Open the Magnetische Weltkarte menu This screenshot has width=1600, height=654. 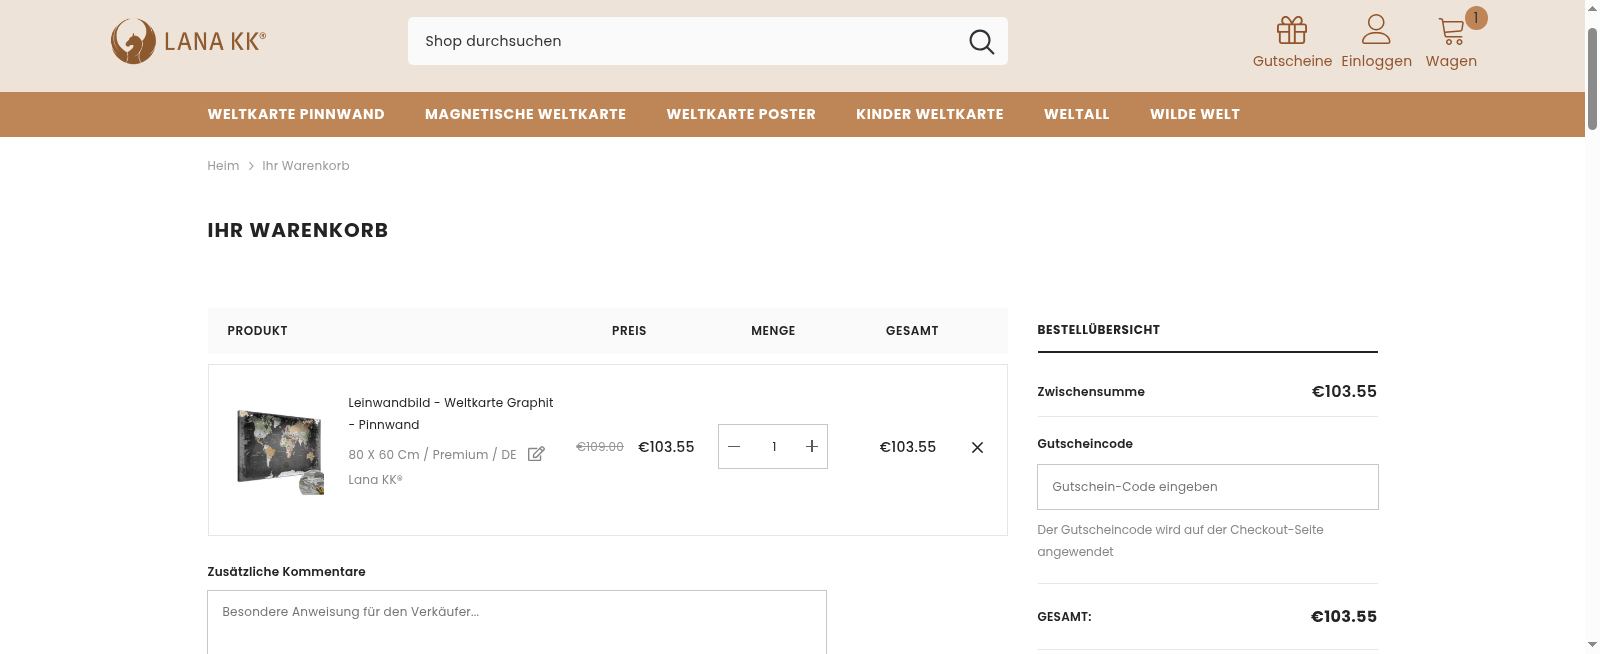coord(525,114)
